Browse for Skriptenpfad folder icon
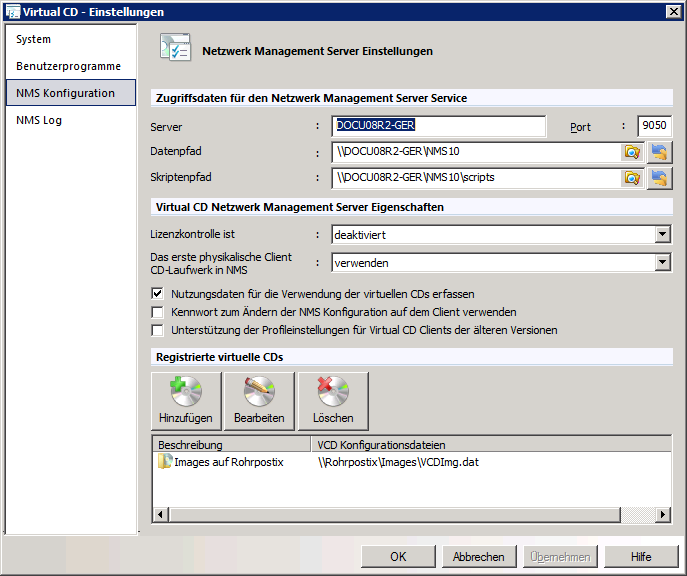The width and height of the screenshot is (687, 576). pos(632,178)
